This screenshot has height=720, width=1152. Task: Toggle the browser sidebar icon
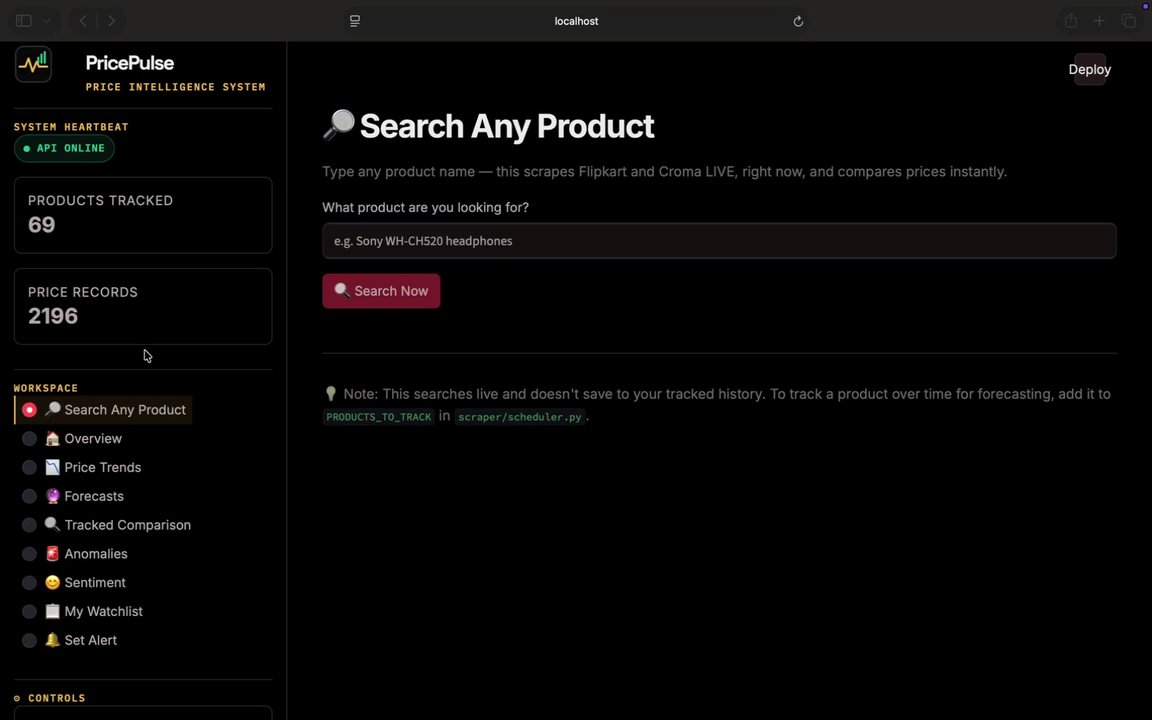pos(24,21)
